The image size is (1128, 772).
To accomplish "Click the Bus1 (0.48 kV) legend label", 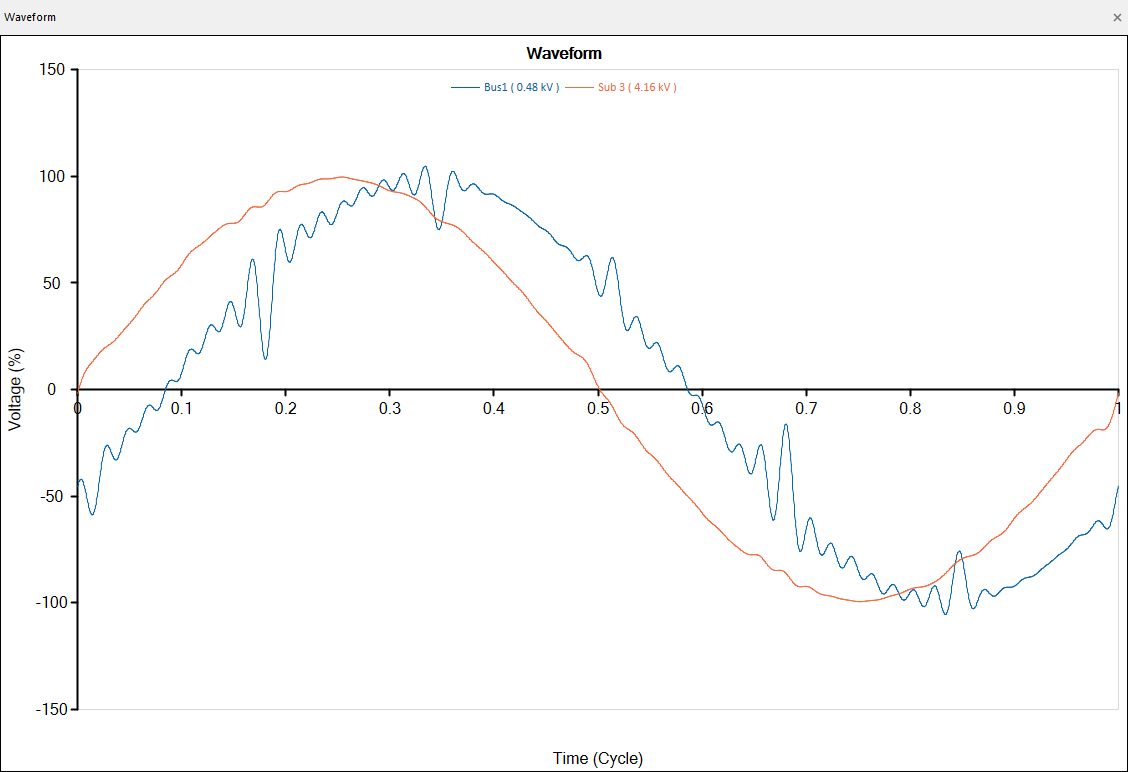I will pyautogui.click(x=521, y=88).
